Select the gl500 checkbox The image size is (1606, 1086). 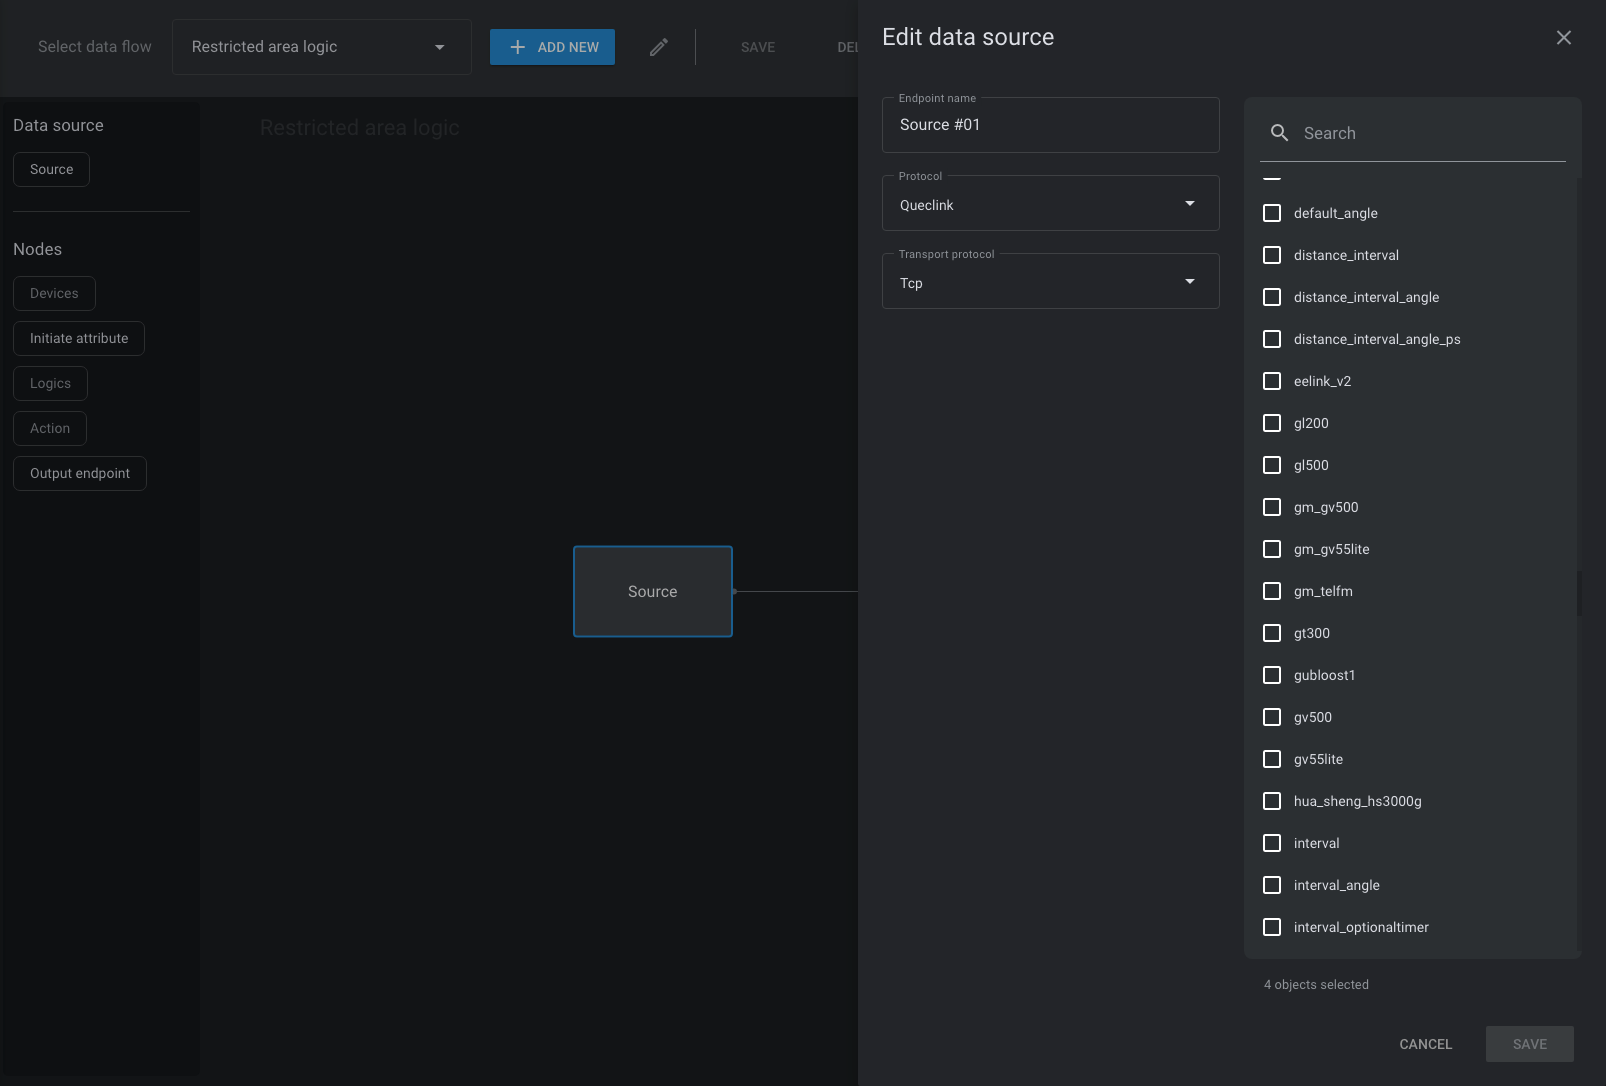tap(1272, 465)
